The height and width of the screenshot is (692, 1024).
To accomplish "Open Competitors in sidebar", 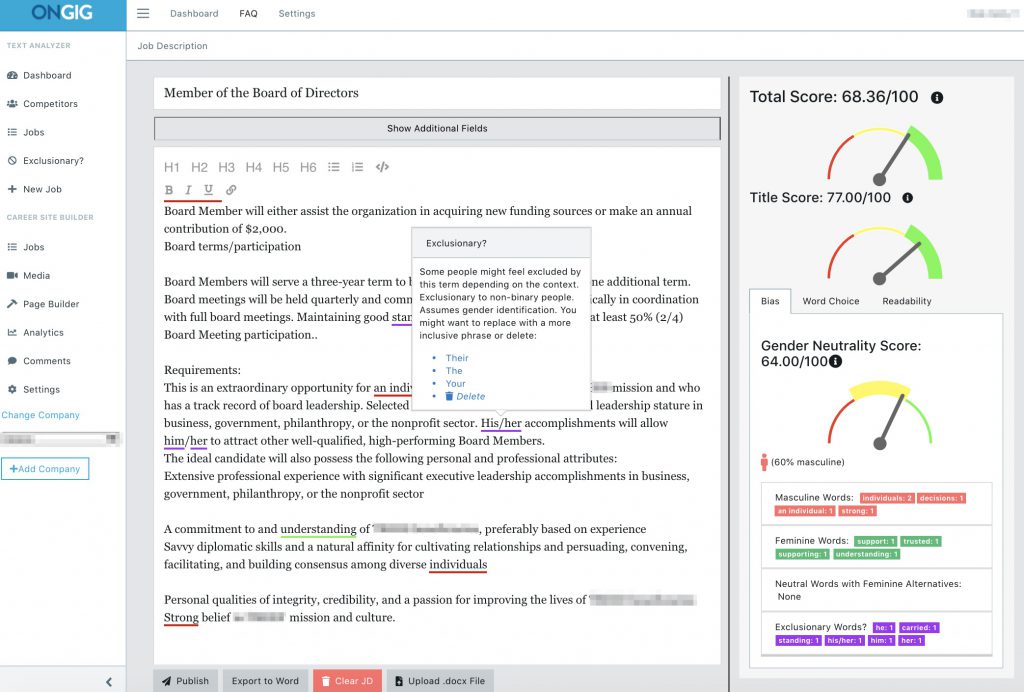I will (x=42, y=104).
